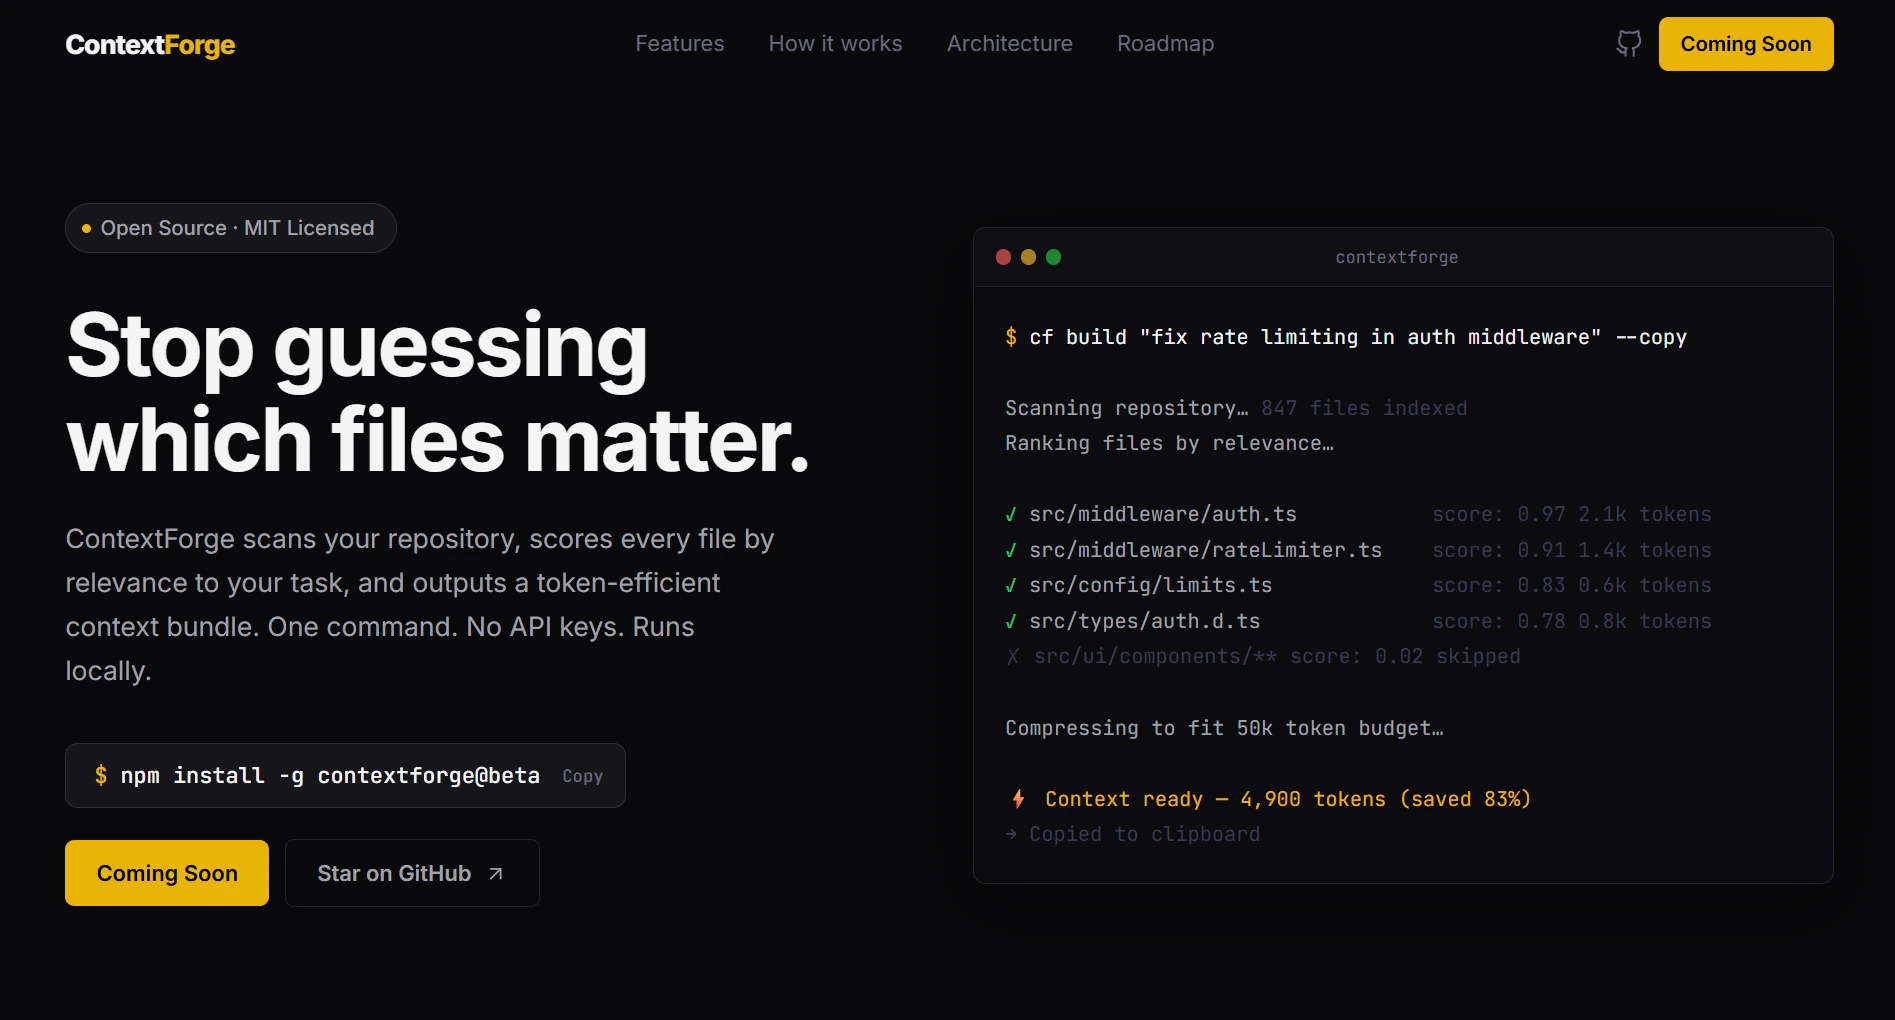Click the header Coming Soon button

tap(1746, 44)
